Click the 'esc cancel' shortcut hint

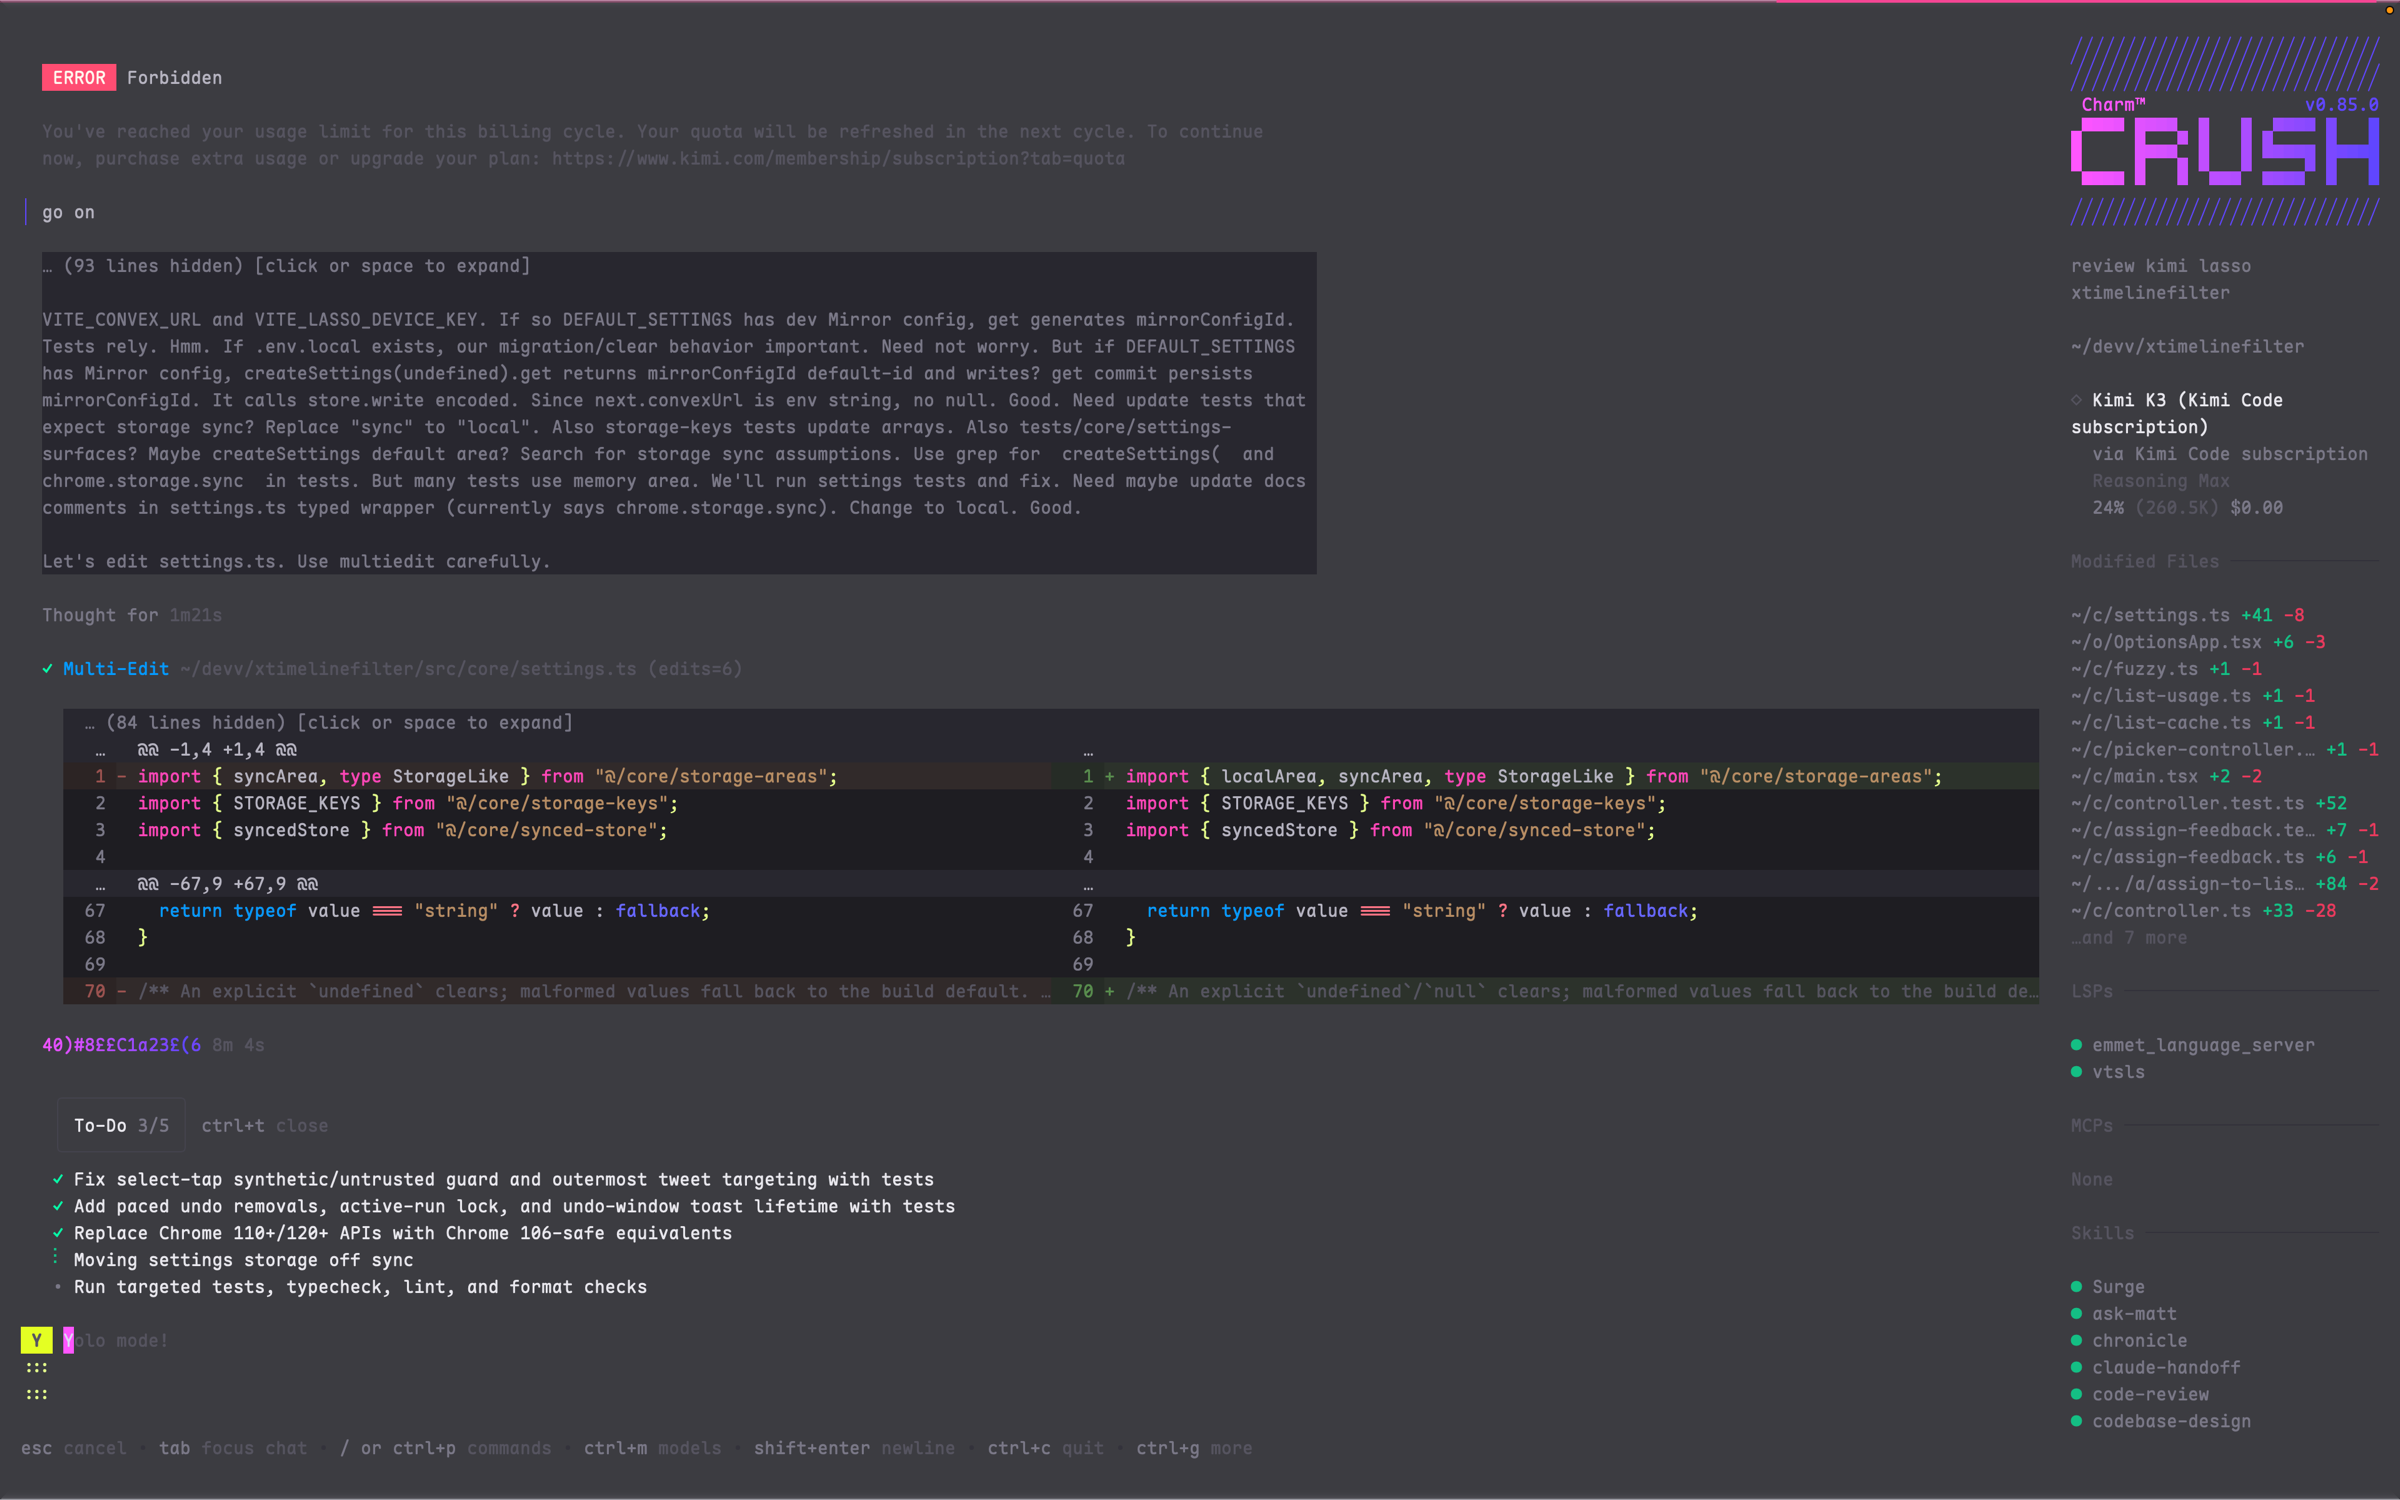[74, 1449]
